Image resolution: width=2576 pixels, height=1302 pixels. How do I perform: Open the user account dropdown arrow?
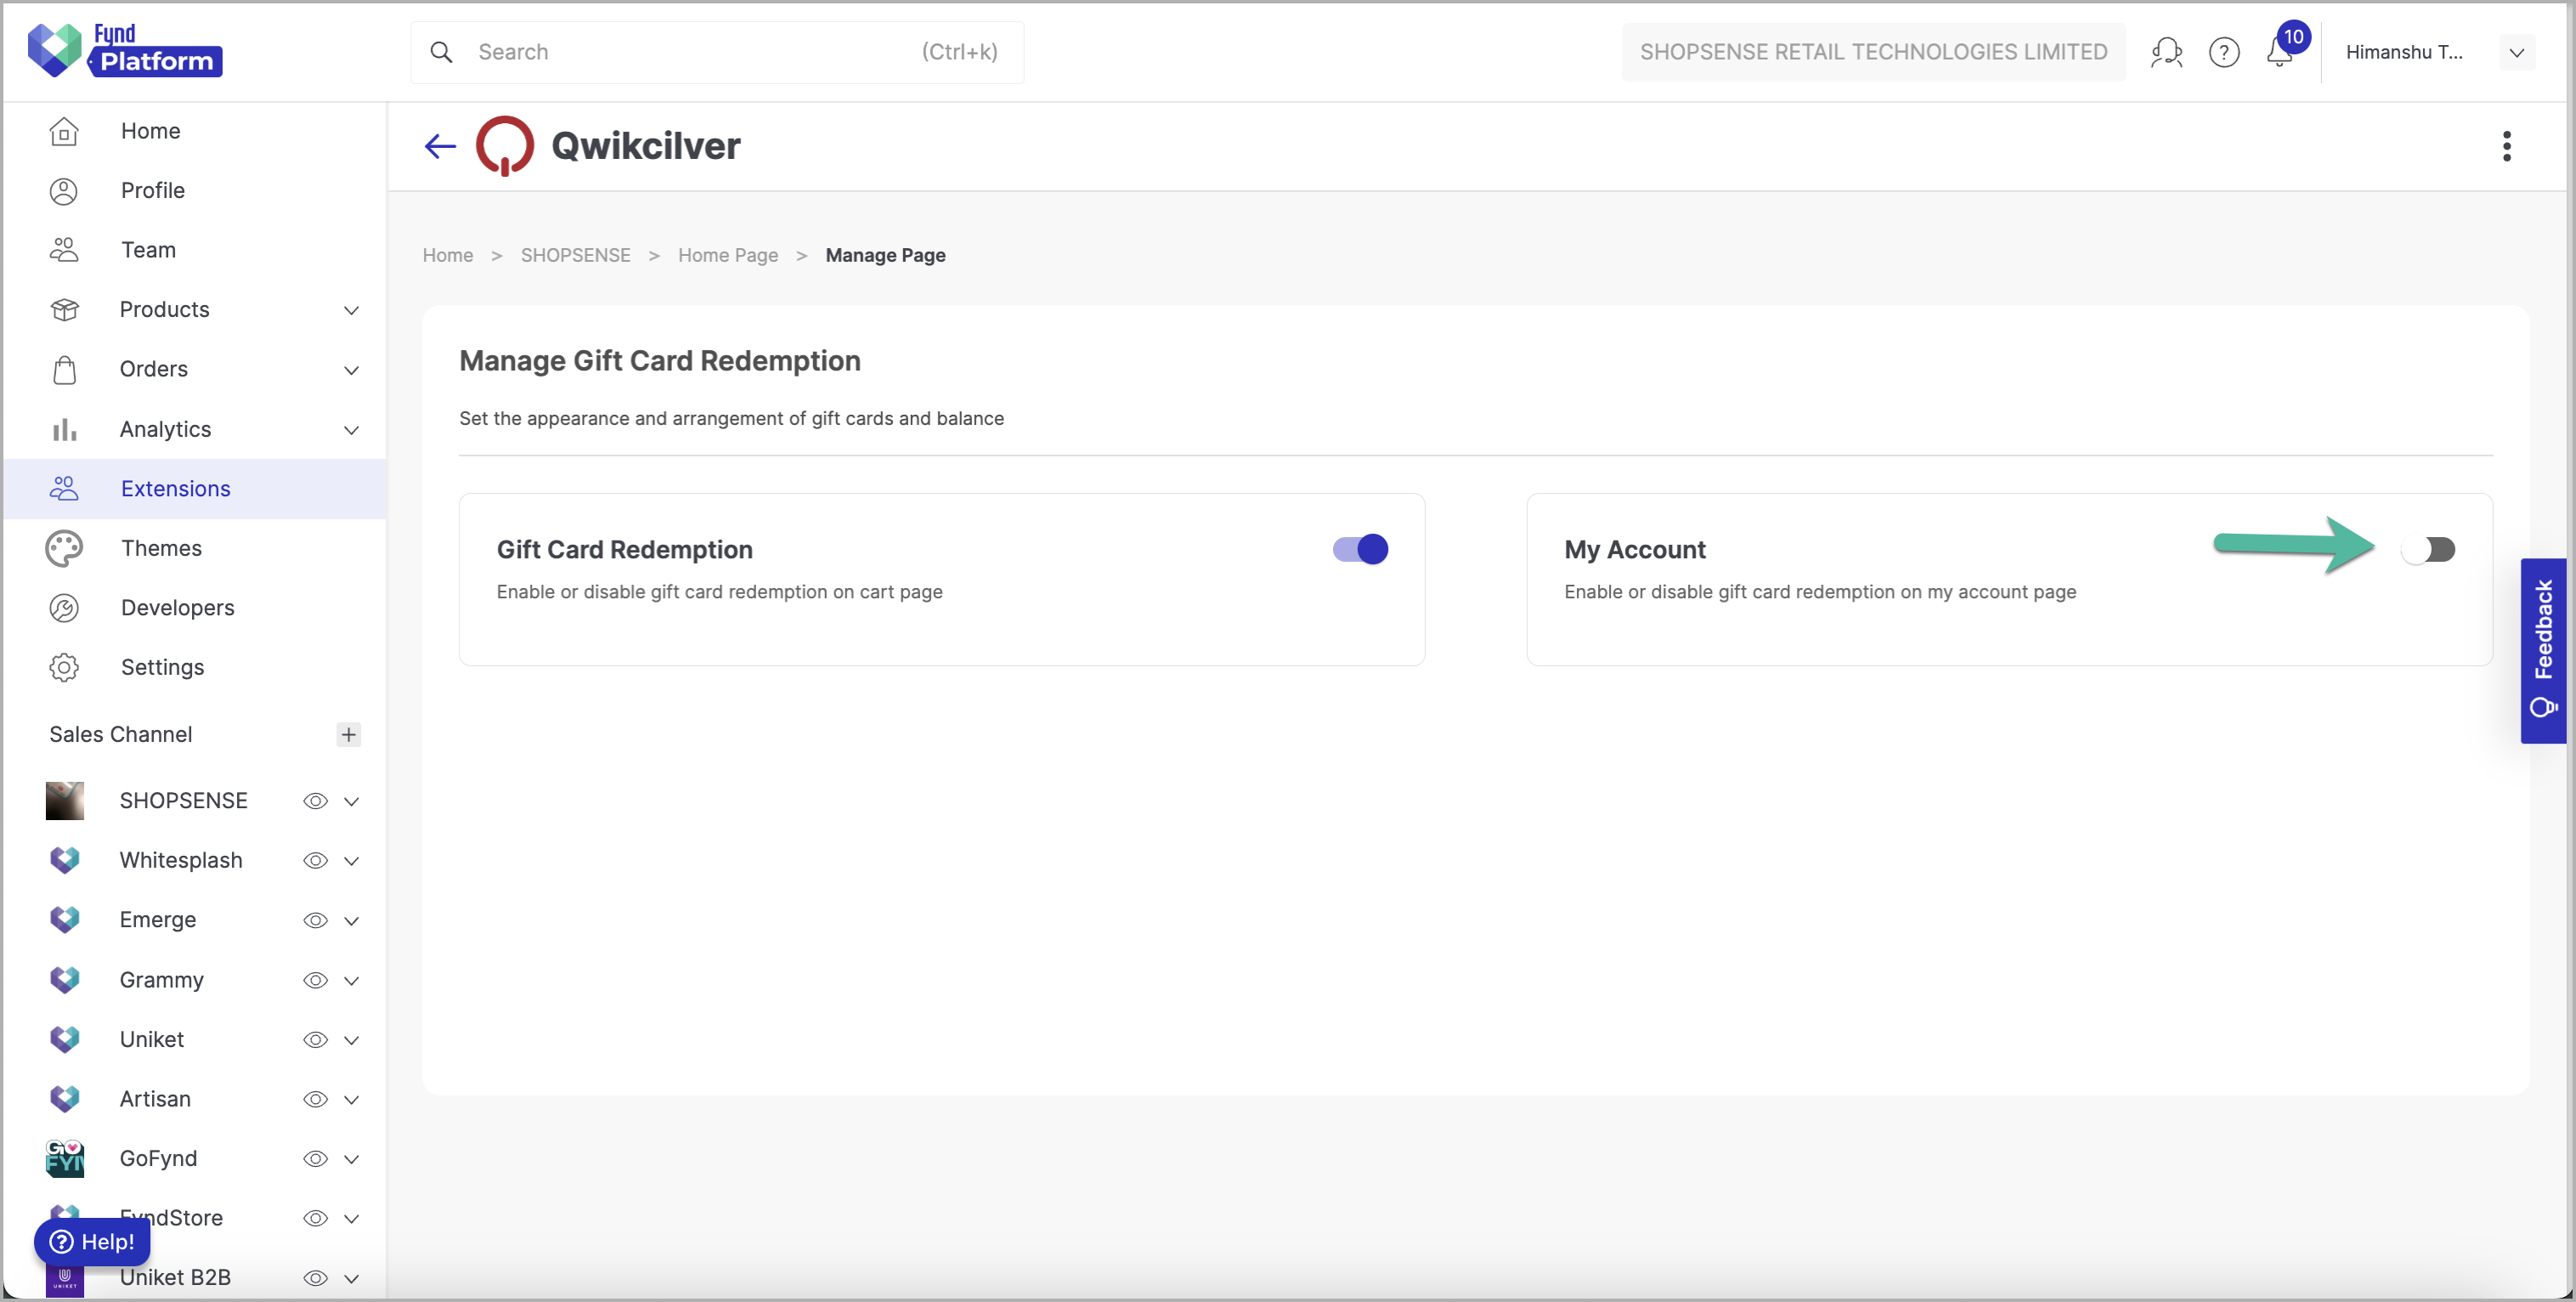click(x=2516, y=52)
